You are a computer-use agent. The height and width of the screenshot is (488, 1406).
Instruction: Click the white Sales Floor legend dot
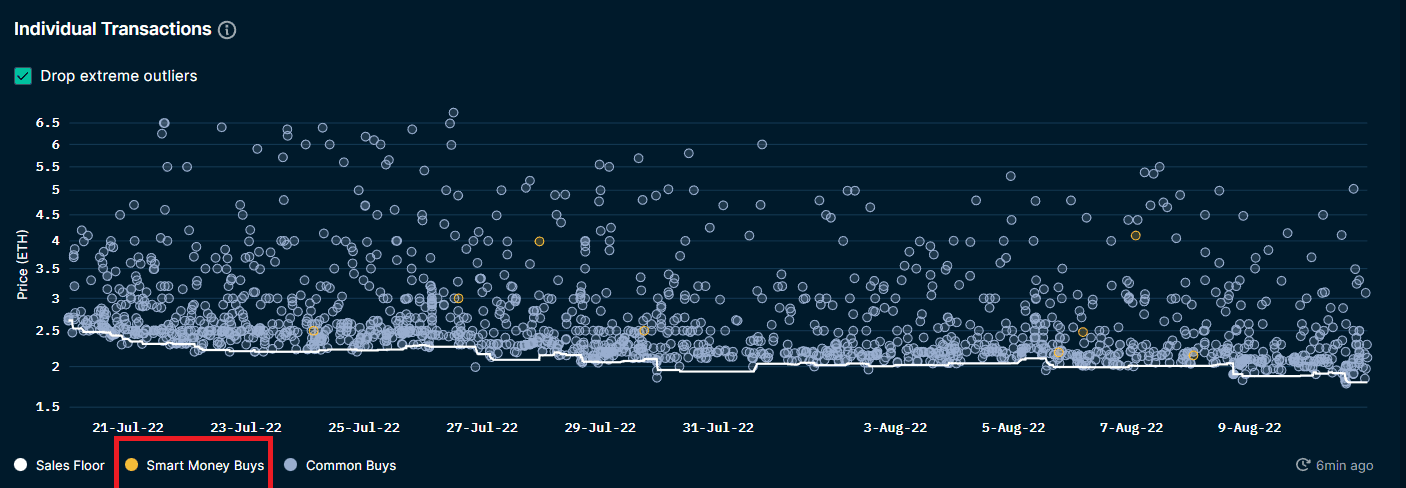click(20, 465)
